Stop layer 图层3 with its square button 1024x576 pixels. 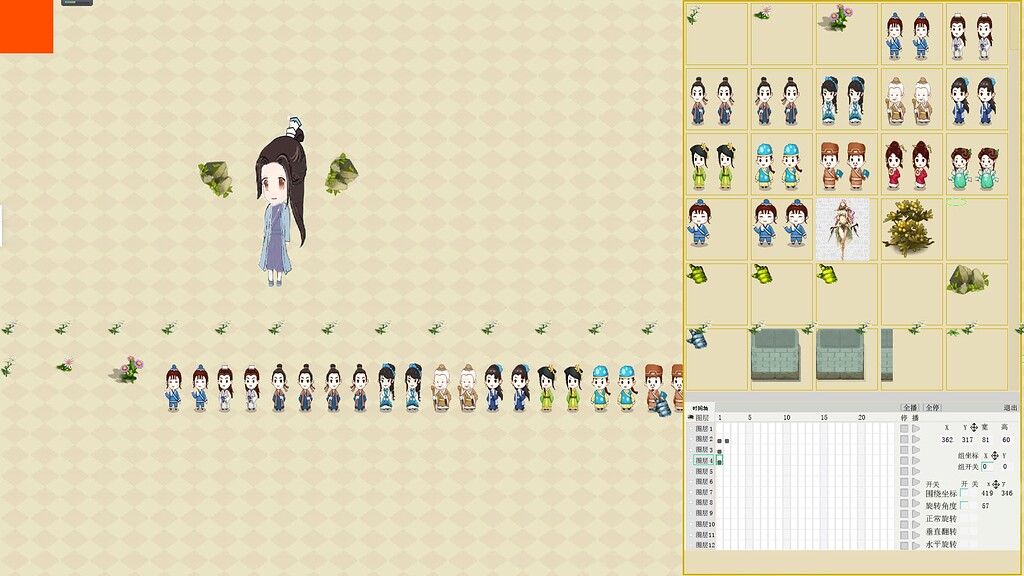[904, 450]
